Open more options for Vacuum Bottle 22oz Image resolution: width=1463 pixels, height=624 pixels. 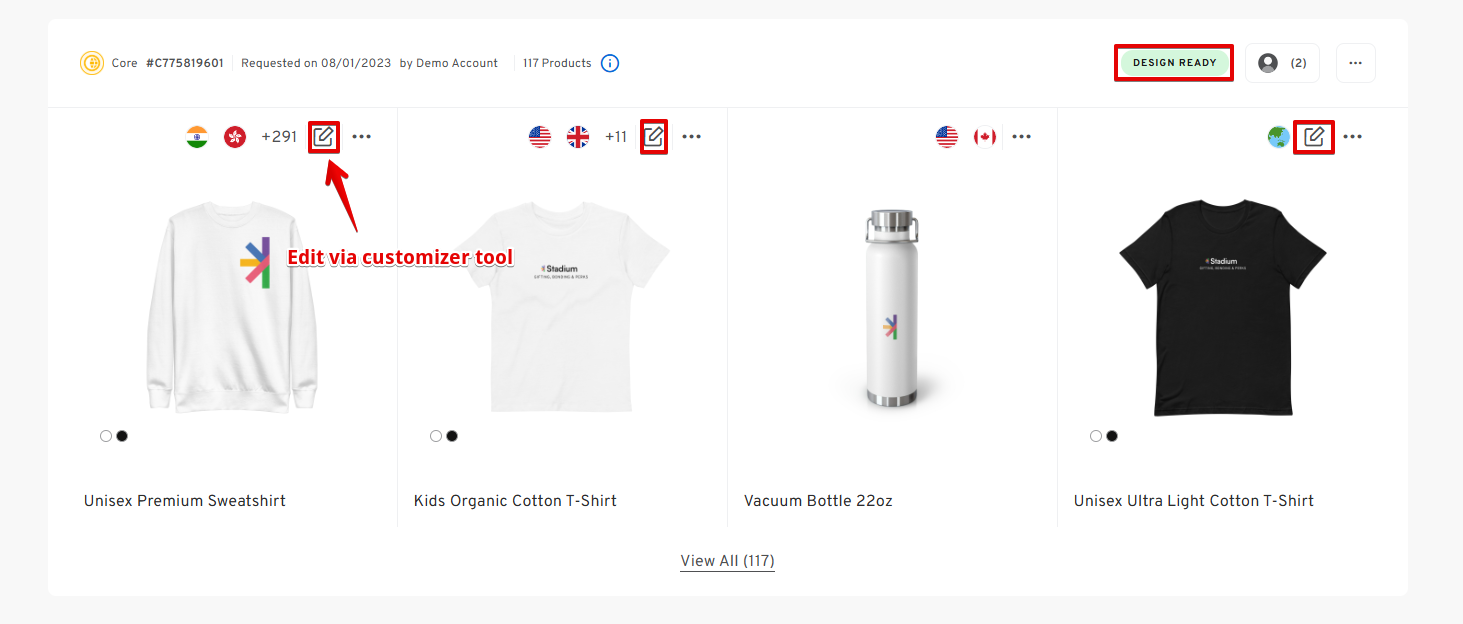[x=1021, y=137]
